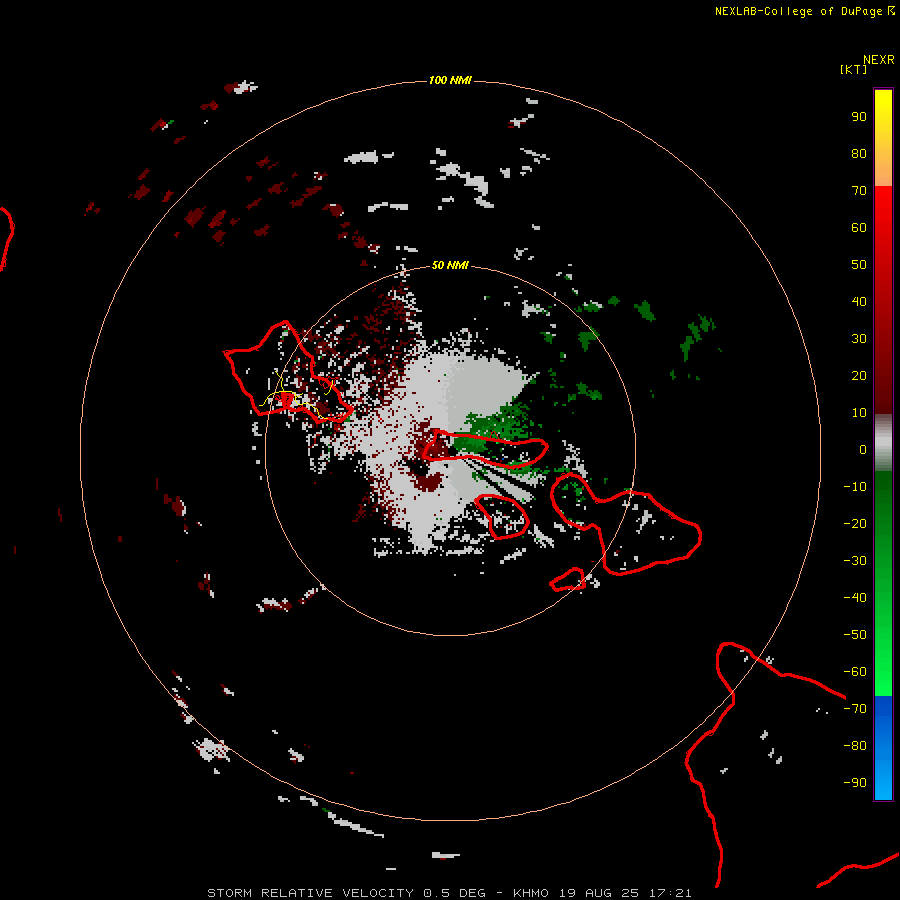Screen dimensions: 900x900
Task: Click the positive 90 scale value
Action: (859, 117)
